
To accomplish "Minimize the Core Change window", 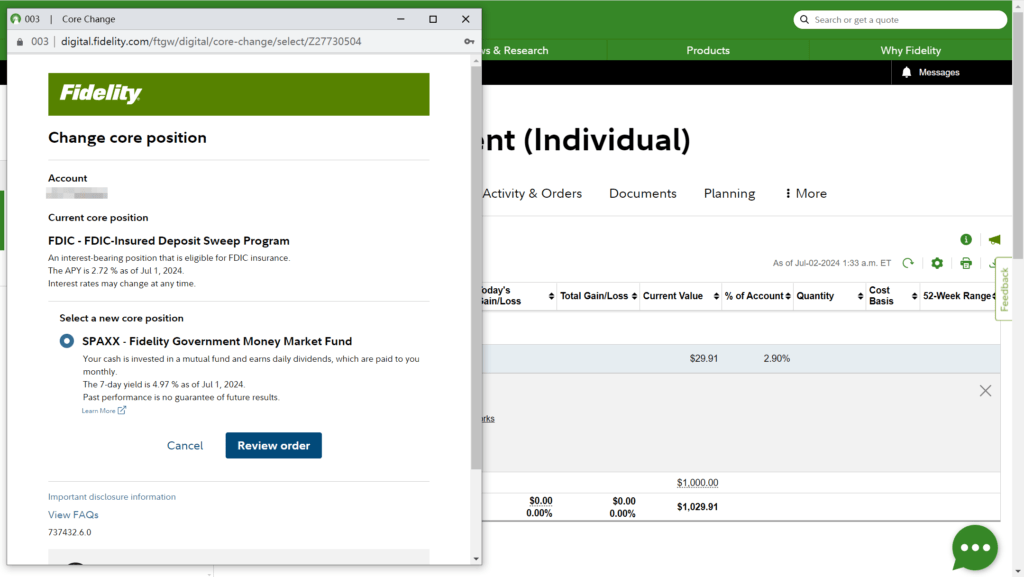I will tap(401, 19).
